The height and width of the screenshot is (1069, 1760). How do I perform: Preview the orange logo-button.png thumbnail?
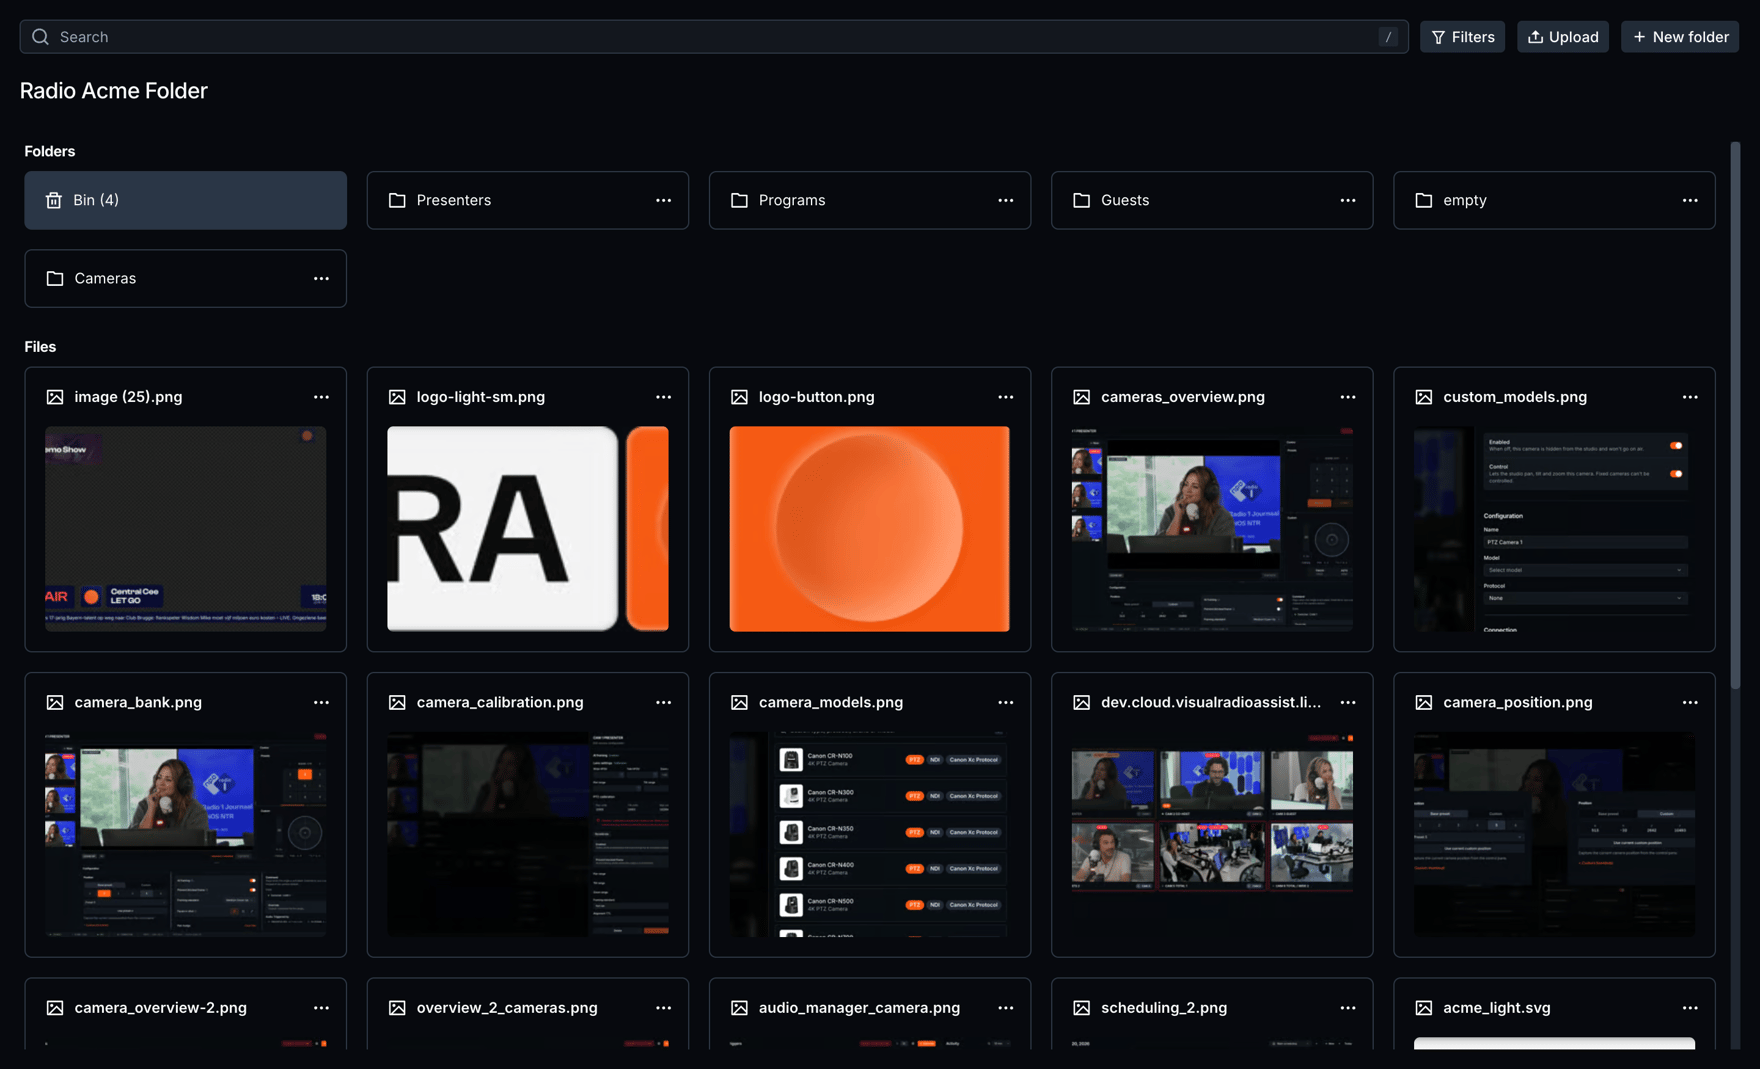click(x=870, y=529)
